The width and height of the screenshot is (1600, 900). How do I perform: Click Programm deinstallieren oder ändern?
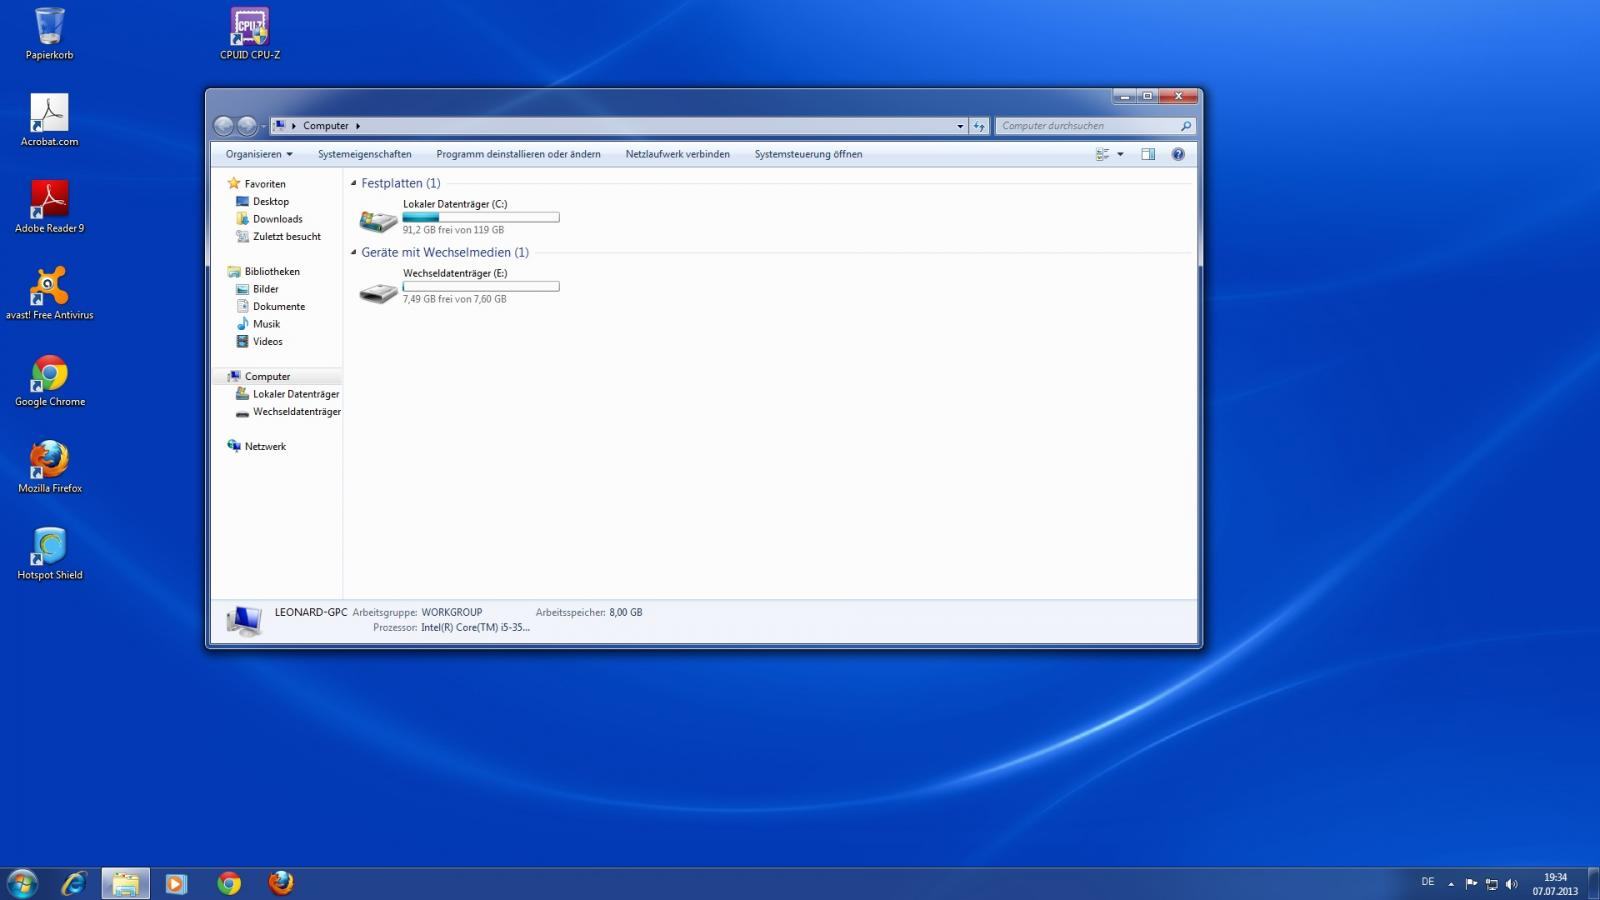(x=518, y=154)
